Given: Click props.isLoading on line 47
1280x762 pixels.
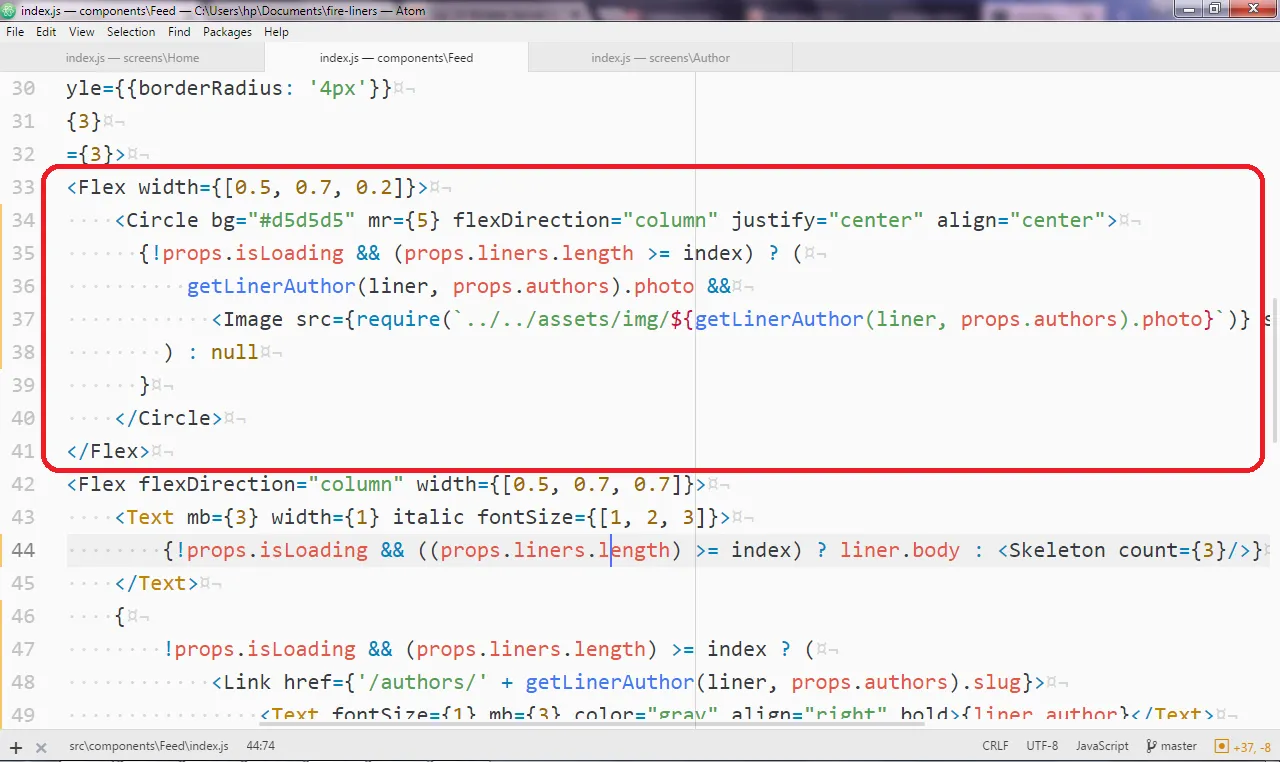Looking at the screenshot, I should pyautogui.click(x=265, y=649).
